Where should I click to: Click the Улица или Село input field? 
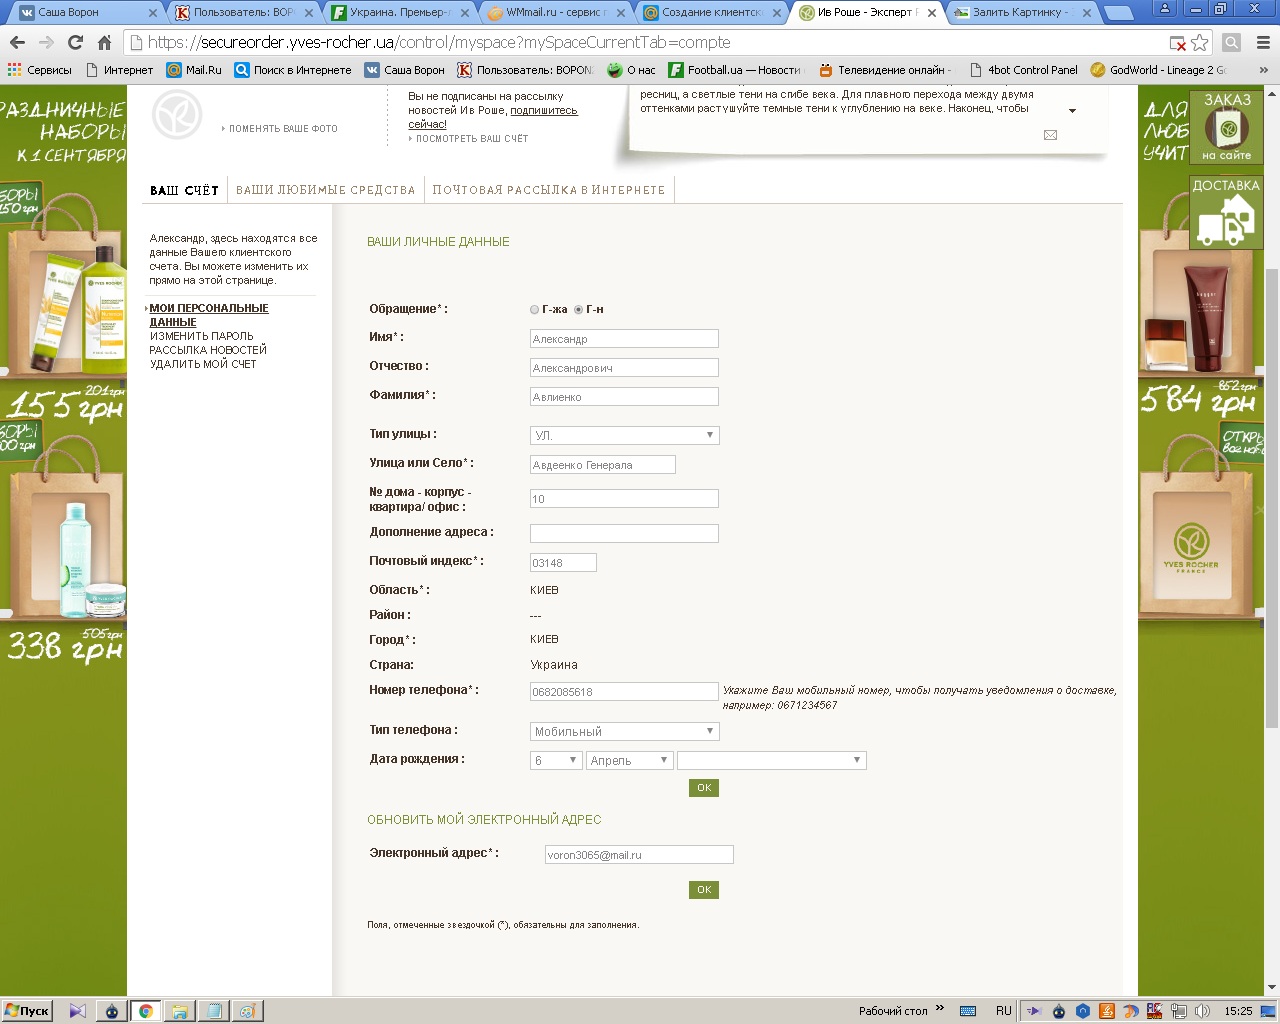(603, 465)
